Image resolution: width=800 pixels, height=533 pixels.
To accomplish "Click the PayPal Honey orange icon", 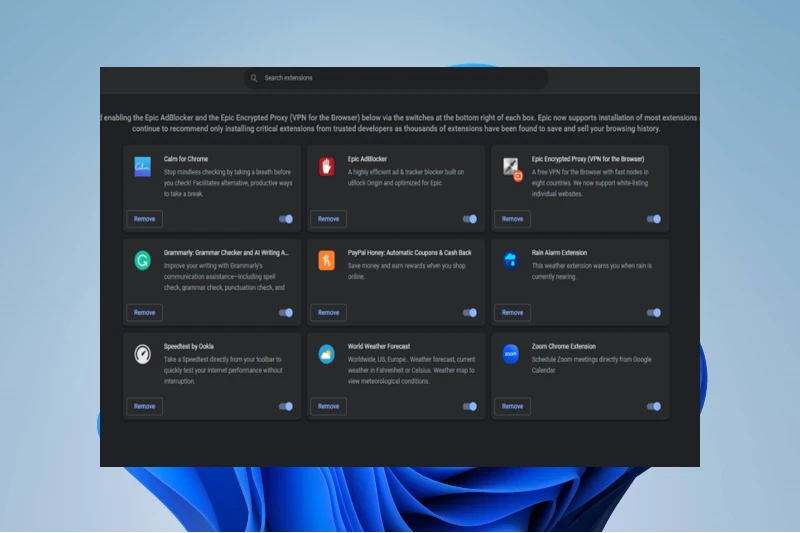I will click(x=327, y=260).
